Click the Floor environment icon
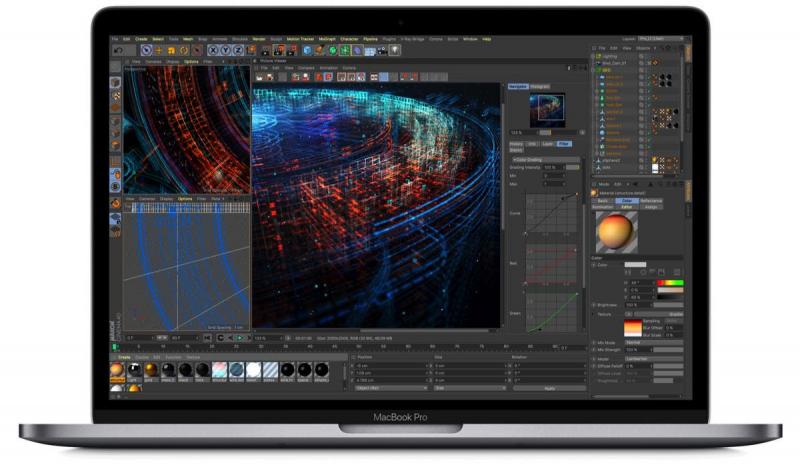 tap(370, 51)
